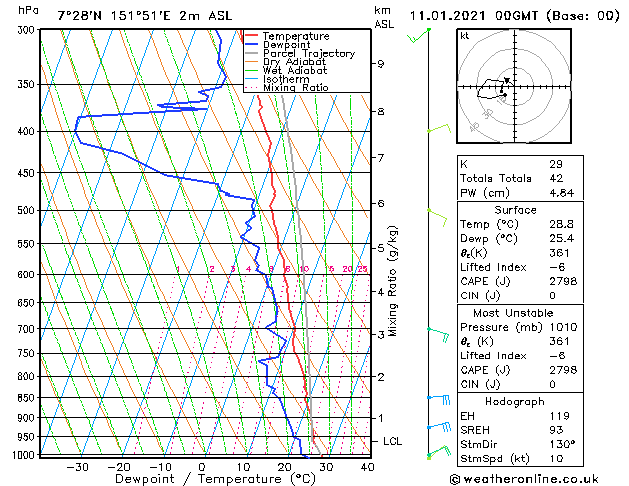Click the station coordinates '7°28'N 151°51'E 2m ASL'
The height and width of the screenshot is (486, 629).
pos(145,16)
